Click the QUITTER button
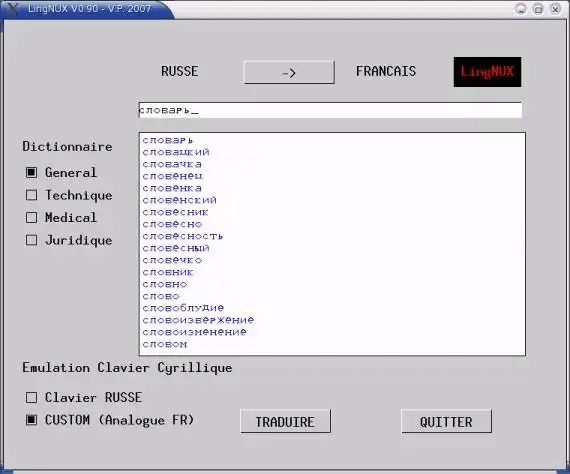Viewport: 570px width, 474px height. (x=446, y=422)
